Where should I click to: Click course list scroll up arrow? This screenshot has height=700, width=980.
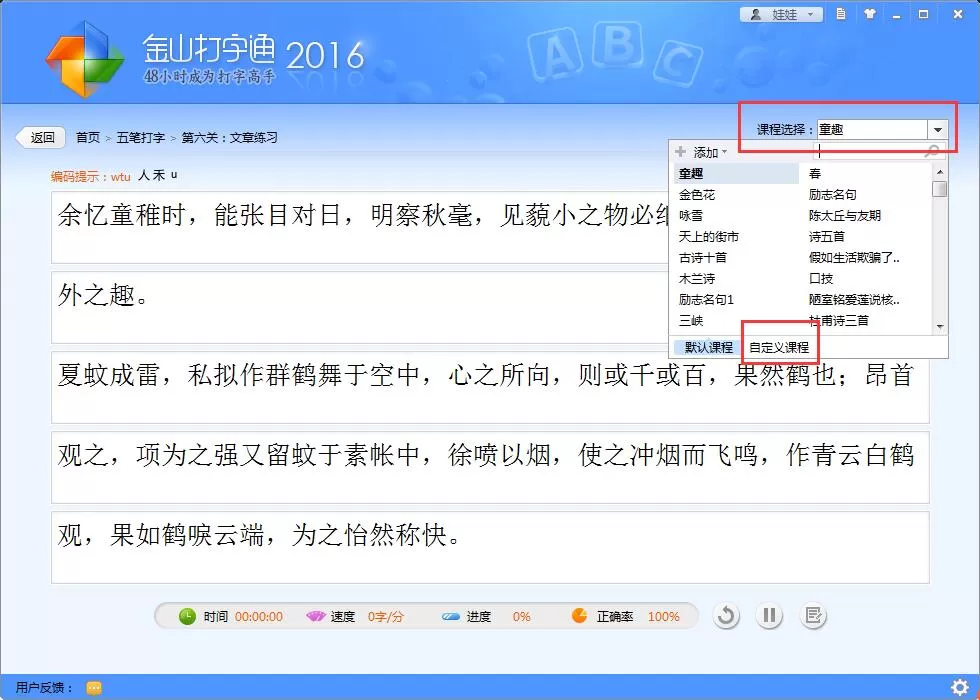939,171
